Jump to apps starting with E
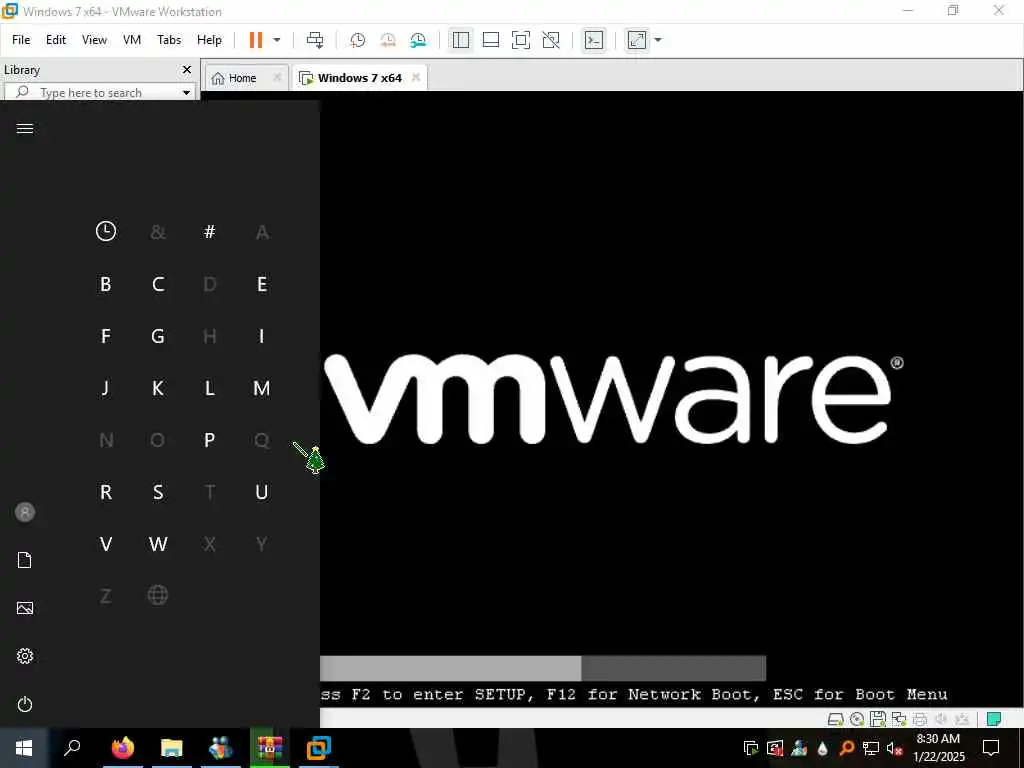The height and width of the screenshot is (768, 1024). [262, 284]
